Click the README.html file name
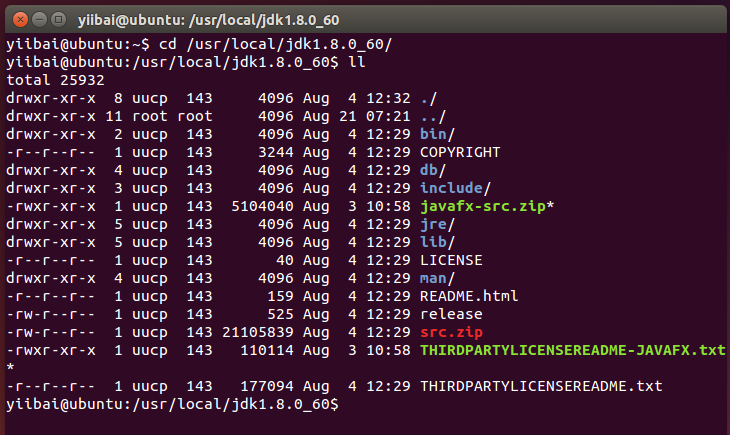Screen dimensions: 730x435 click(x=469, y=296)
